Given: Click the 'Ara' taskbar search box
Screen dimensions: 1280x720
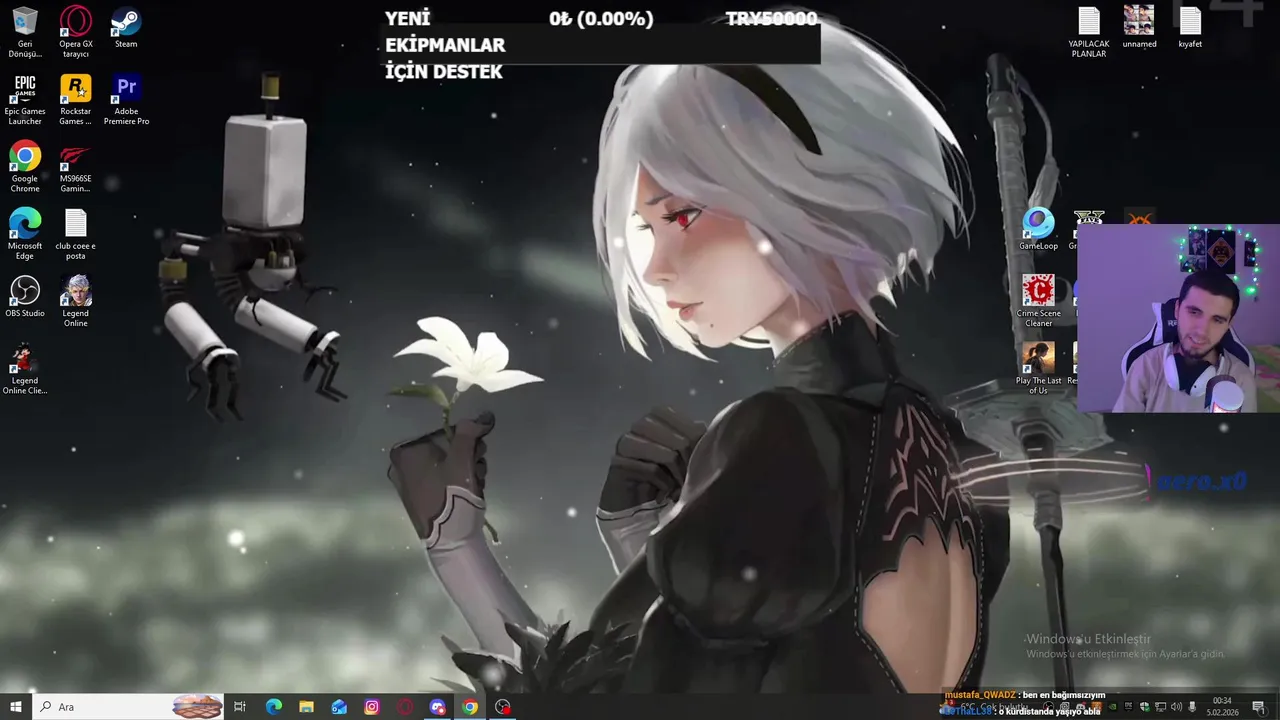Looking at the screenshot, I should (x=130, y=707).
